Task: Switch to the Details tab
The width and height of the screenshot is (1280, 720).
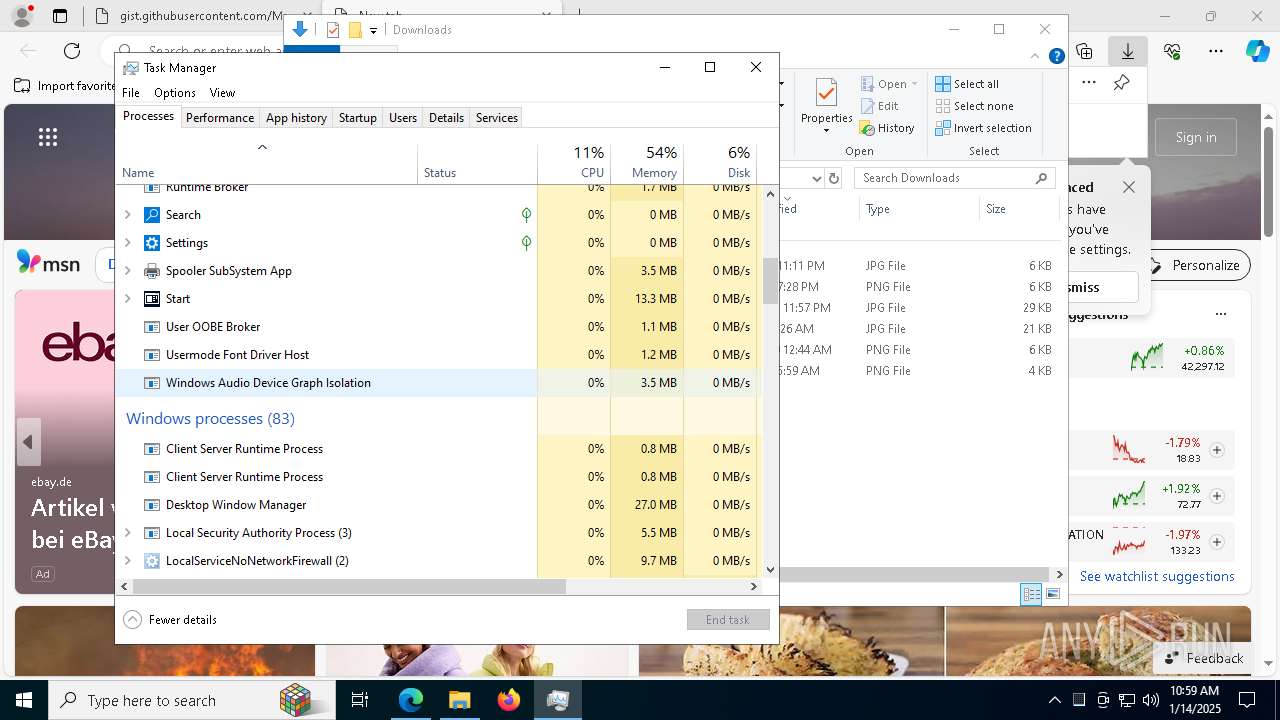Action: (446, 118)
